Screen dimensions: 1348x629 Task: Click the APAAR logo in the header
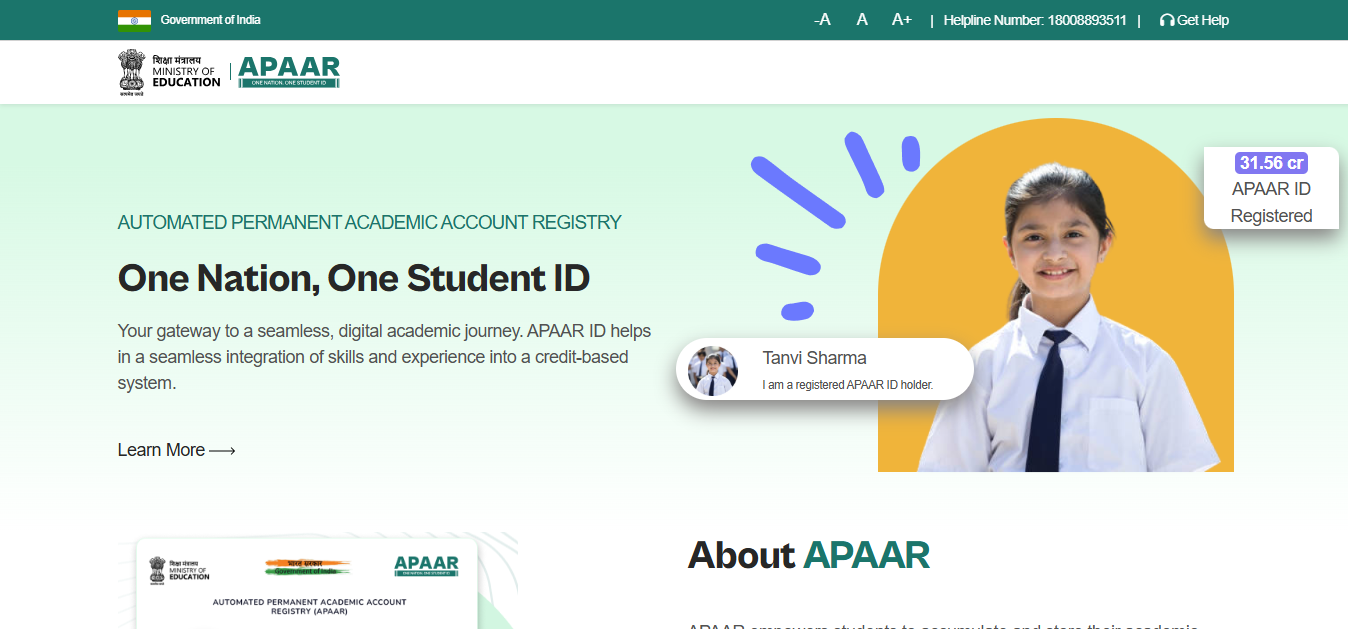tap(288, 71)
